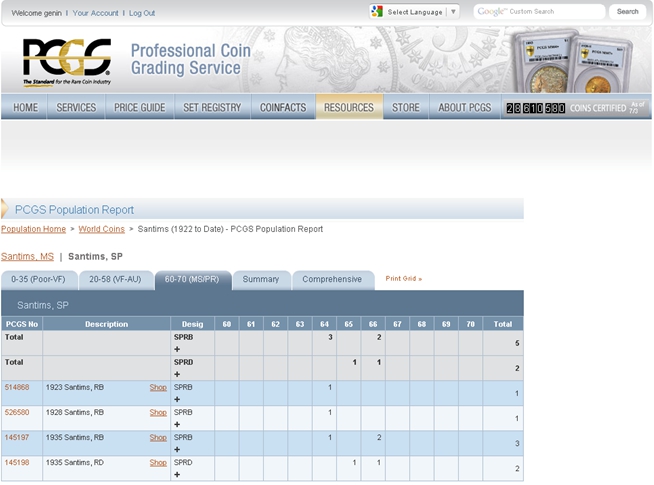
Task: Click Shop link for 1928 Santims, RB
Action: 158,412
